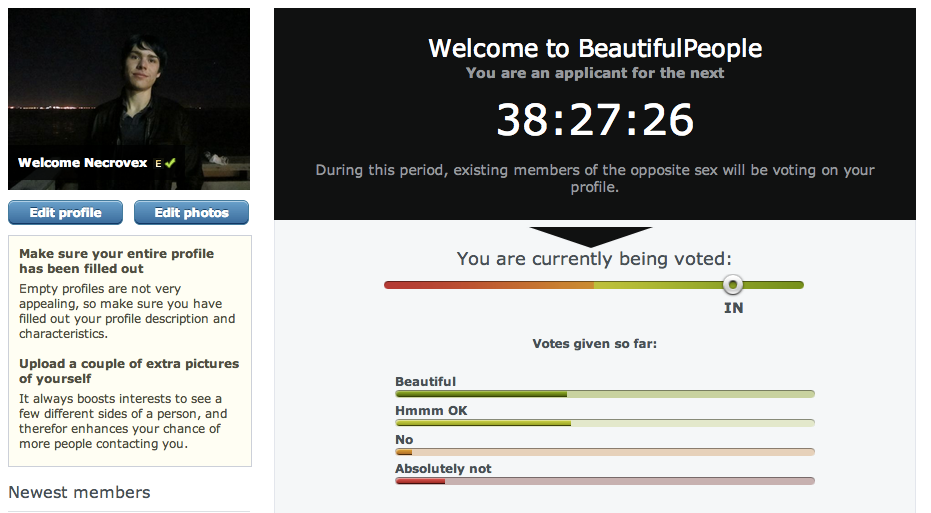Click the 'Make sure your entire profile' tip
The width and height of the screenshot is (931, 513).
coord(116,261)
